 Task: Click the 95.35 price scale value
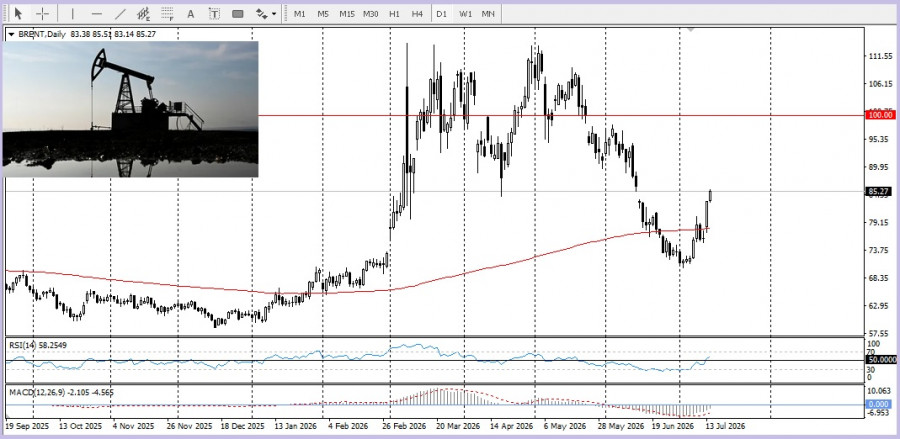878,139
